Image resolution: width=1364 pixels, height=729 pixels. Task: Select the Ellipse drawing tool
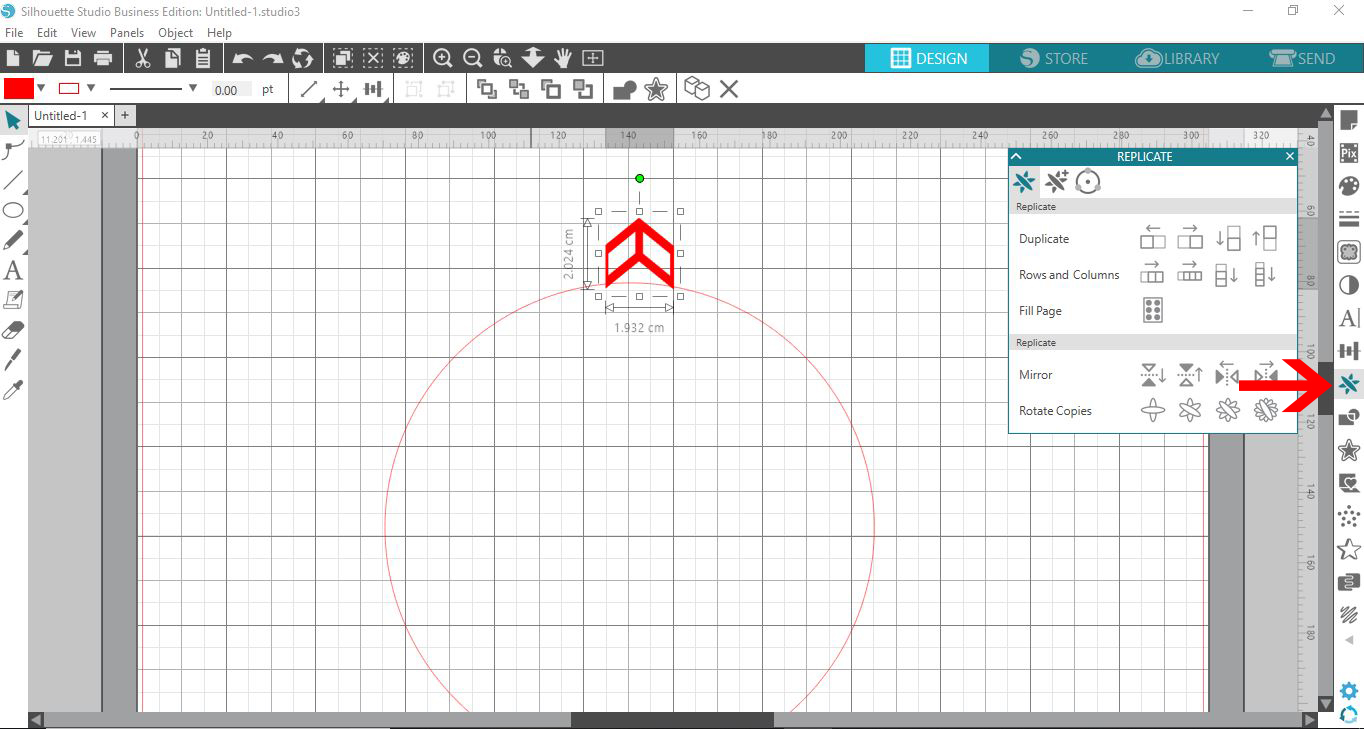pos(13,210)
